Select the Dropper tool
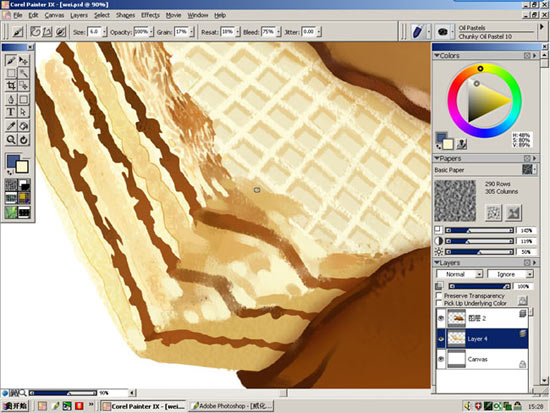The image size is (550, 413). (11, 126)
